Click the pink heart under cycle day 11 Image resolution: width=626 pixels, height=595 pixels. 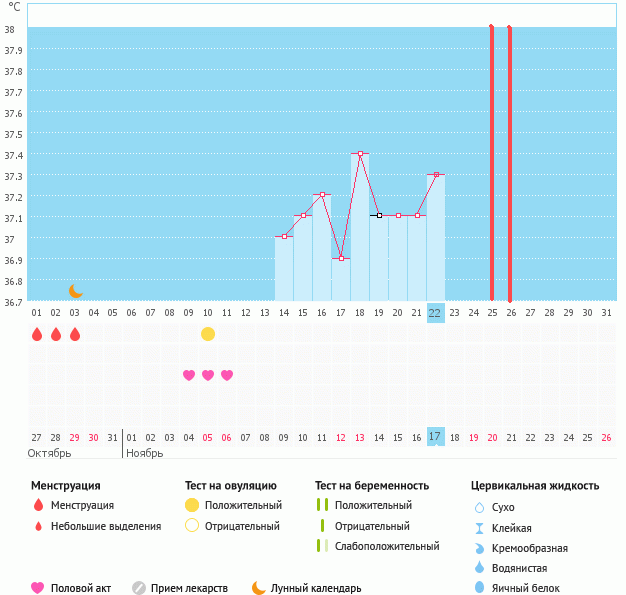[227, 375]
